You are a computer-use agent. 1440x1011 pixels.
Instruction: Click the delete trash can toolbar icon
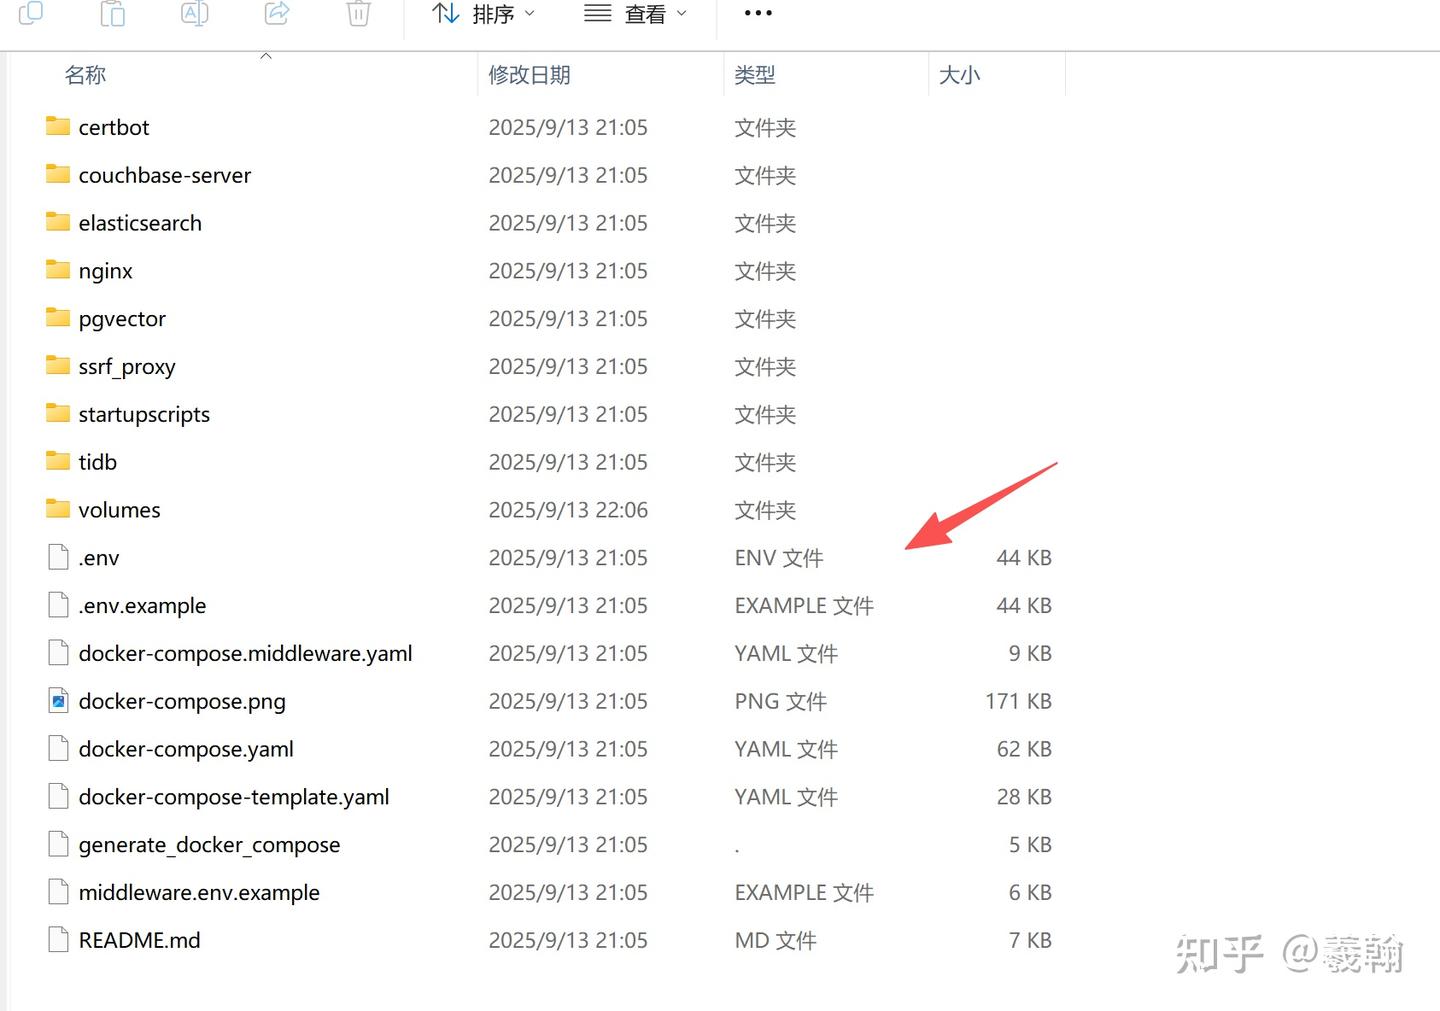coord(358,13)
